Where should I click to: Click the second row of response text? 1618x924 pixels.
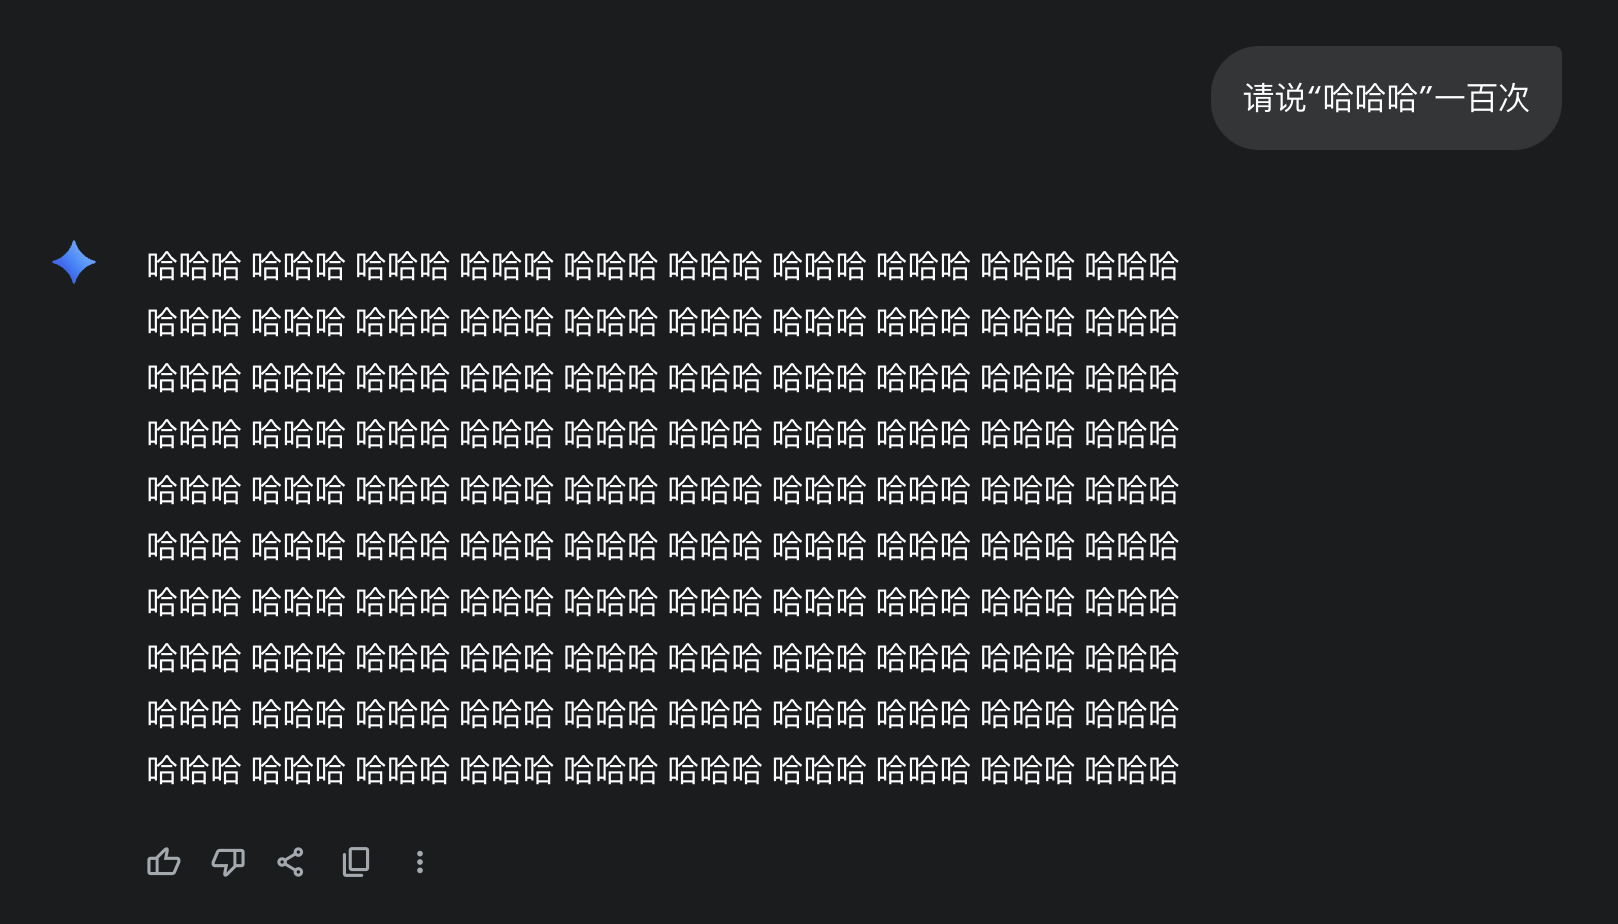662,322
